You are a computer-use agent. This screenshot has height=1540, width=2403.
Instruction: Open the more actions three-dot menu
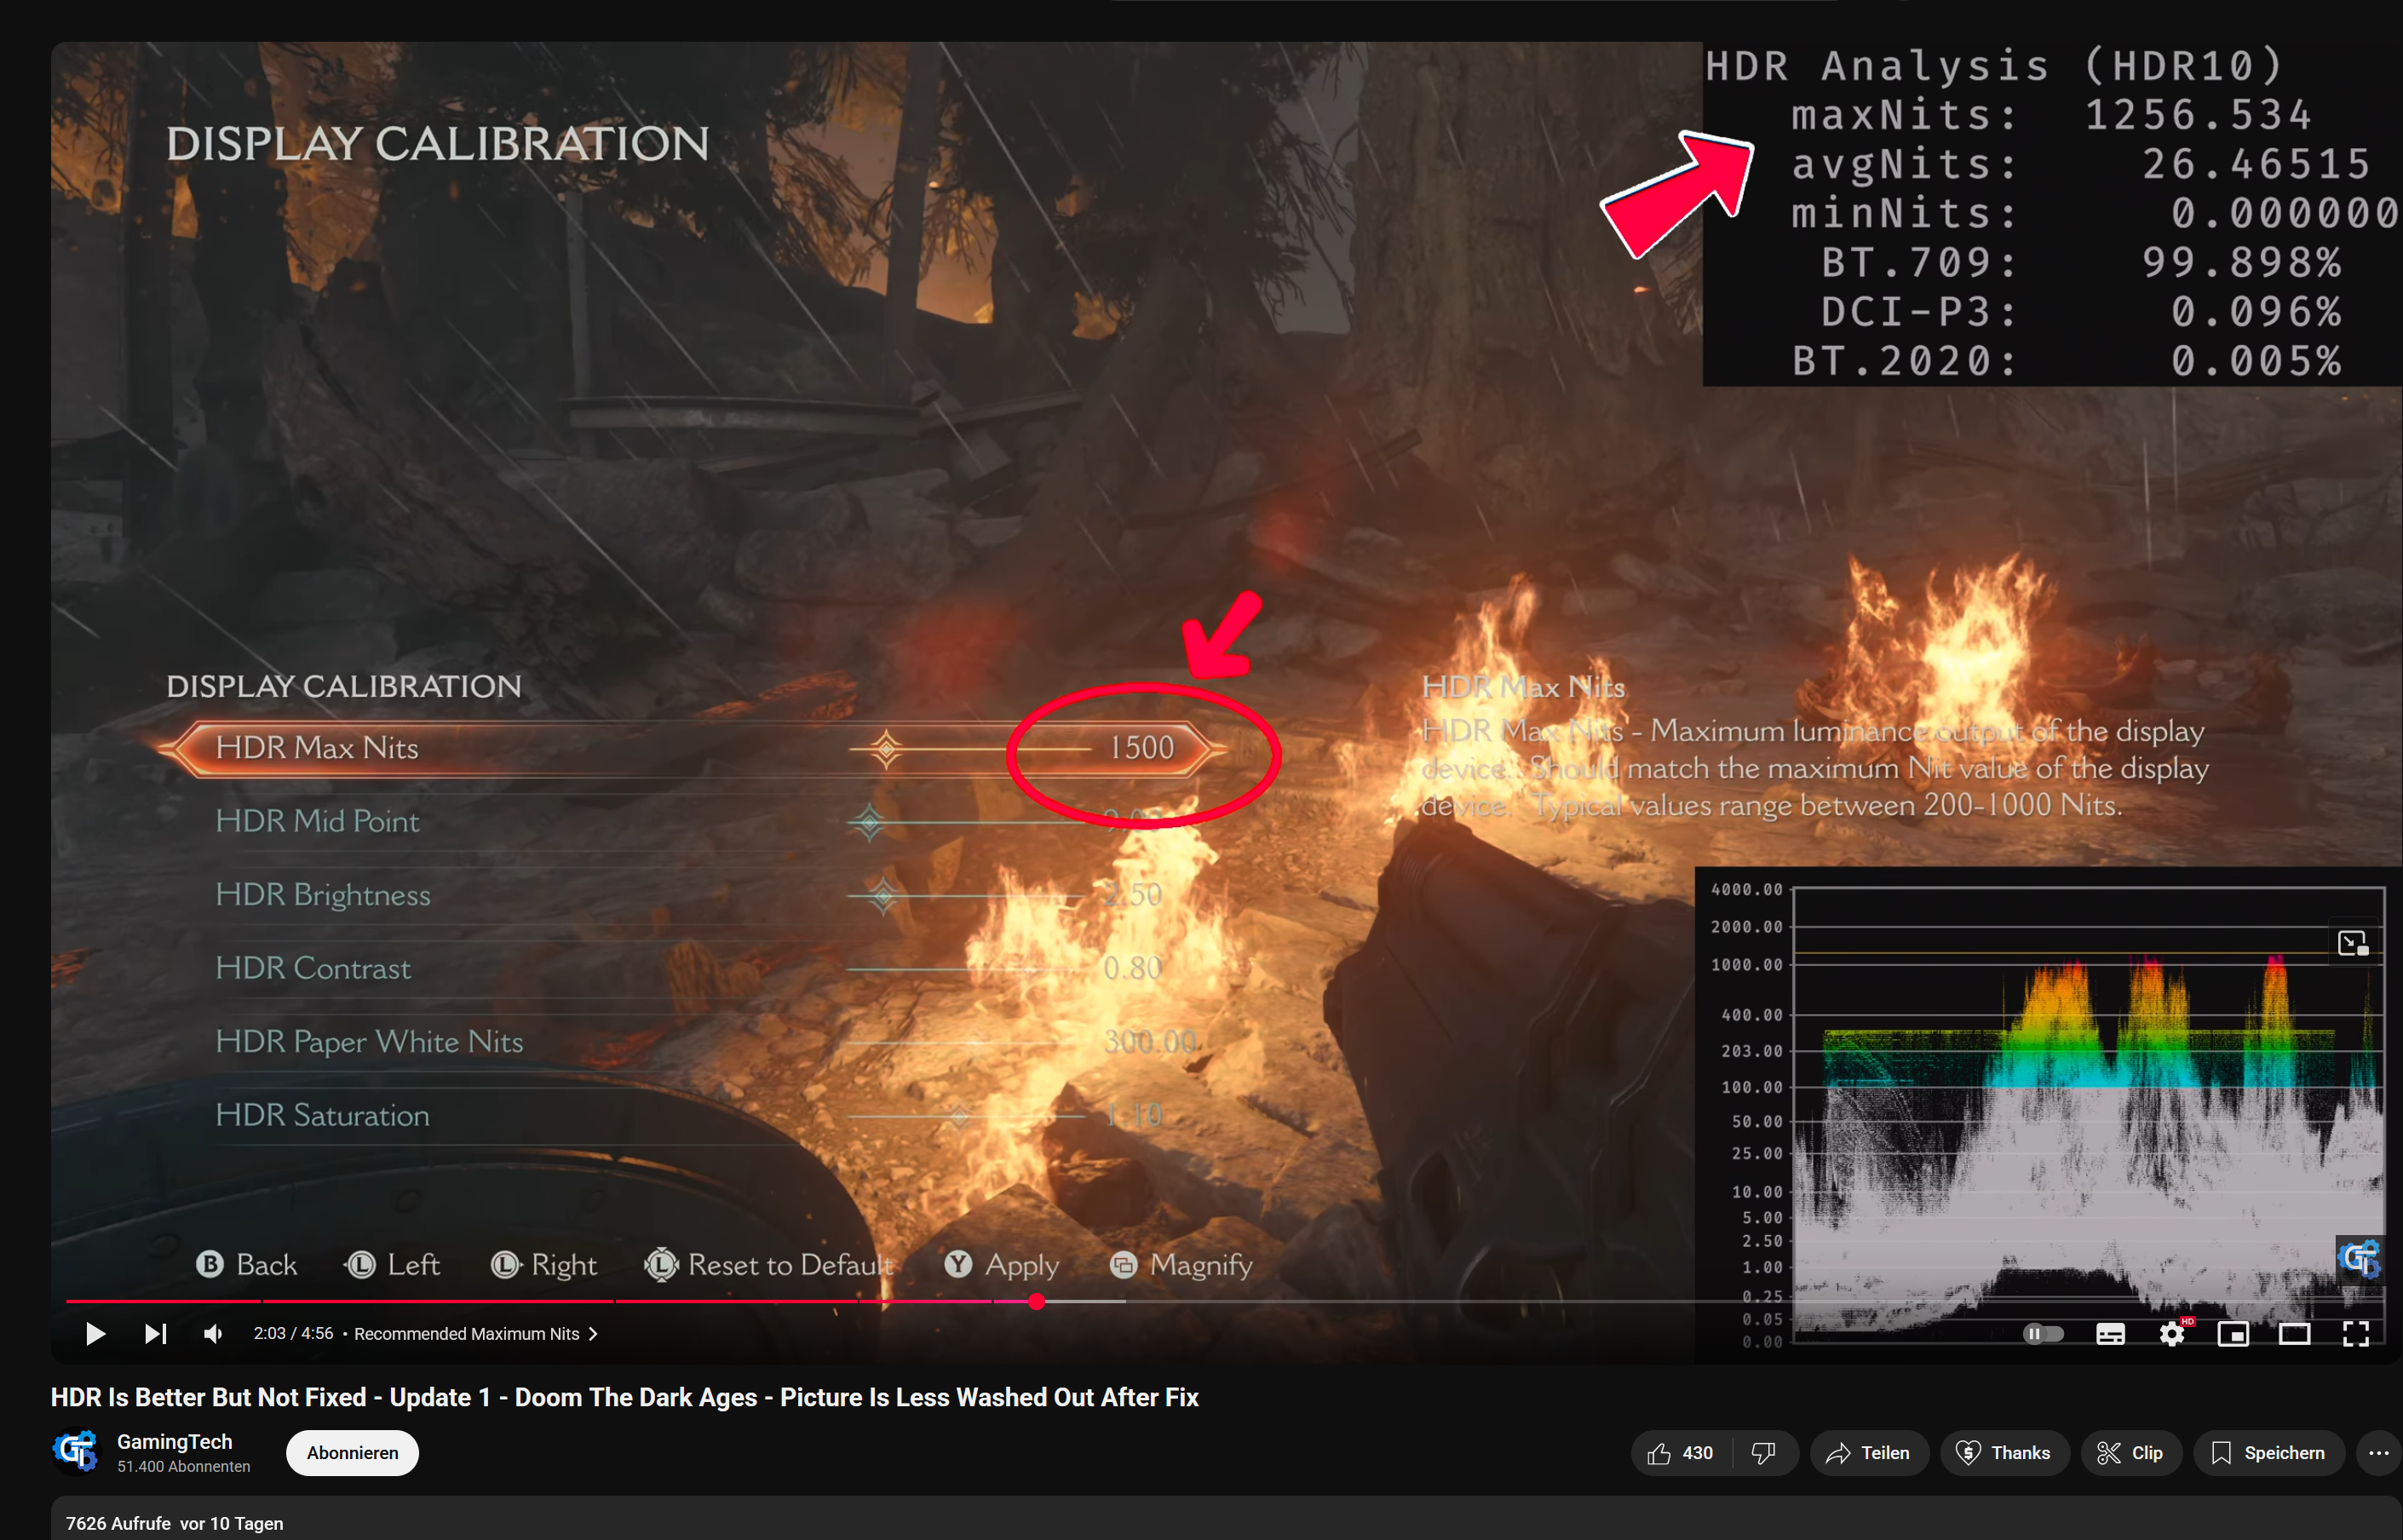(2378, 1453)
